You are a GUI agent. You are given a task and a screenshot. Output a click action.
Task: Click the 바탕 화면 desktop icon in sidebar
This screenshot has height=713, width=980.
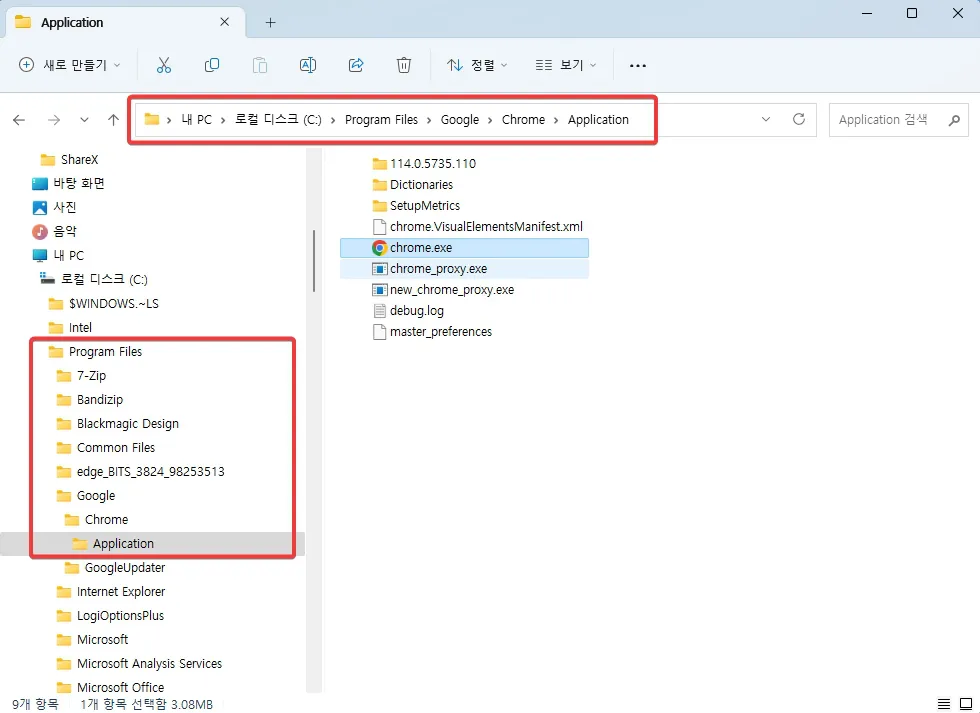click(x=39, y=184)
